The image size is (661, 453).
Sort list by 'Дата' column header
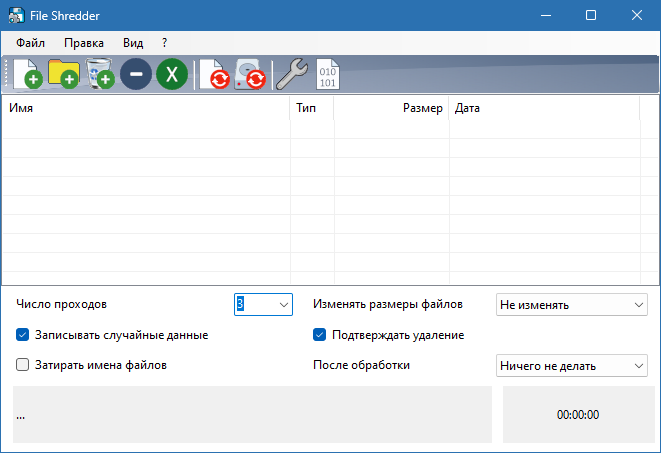pyautogui.click(x=544, y=108)
